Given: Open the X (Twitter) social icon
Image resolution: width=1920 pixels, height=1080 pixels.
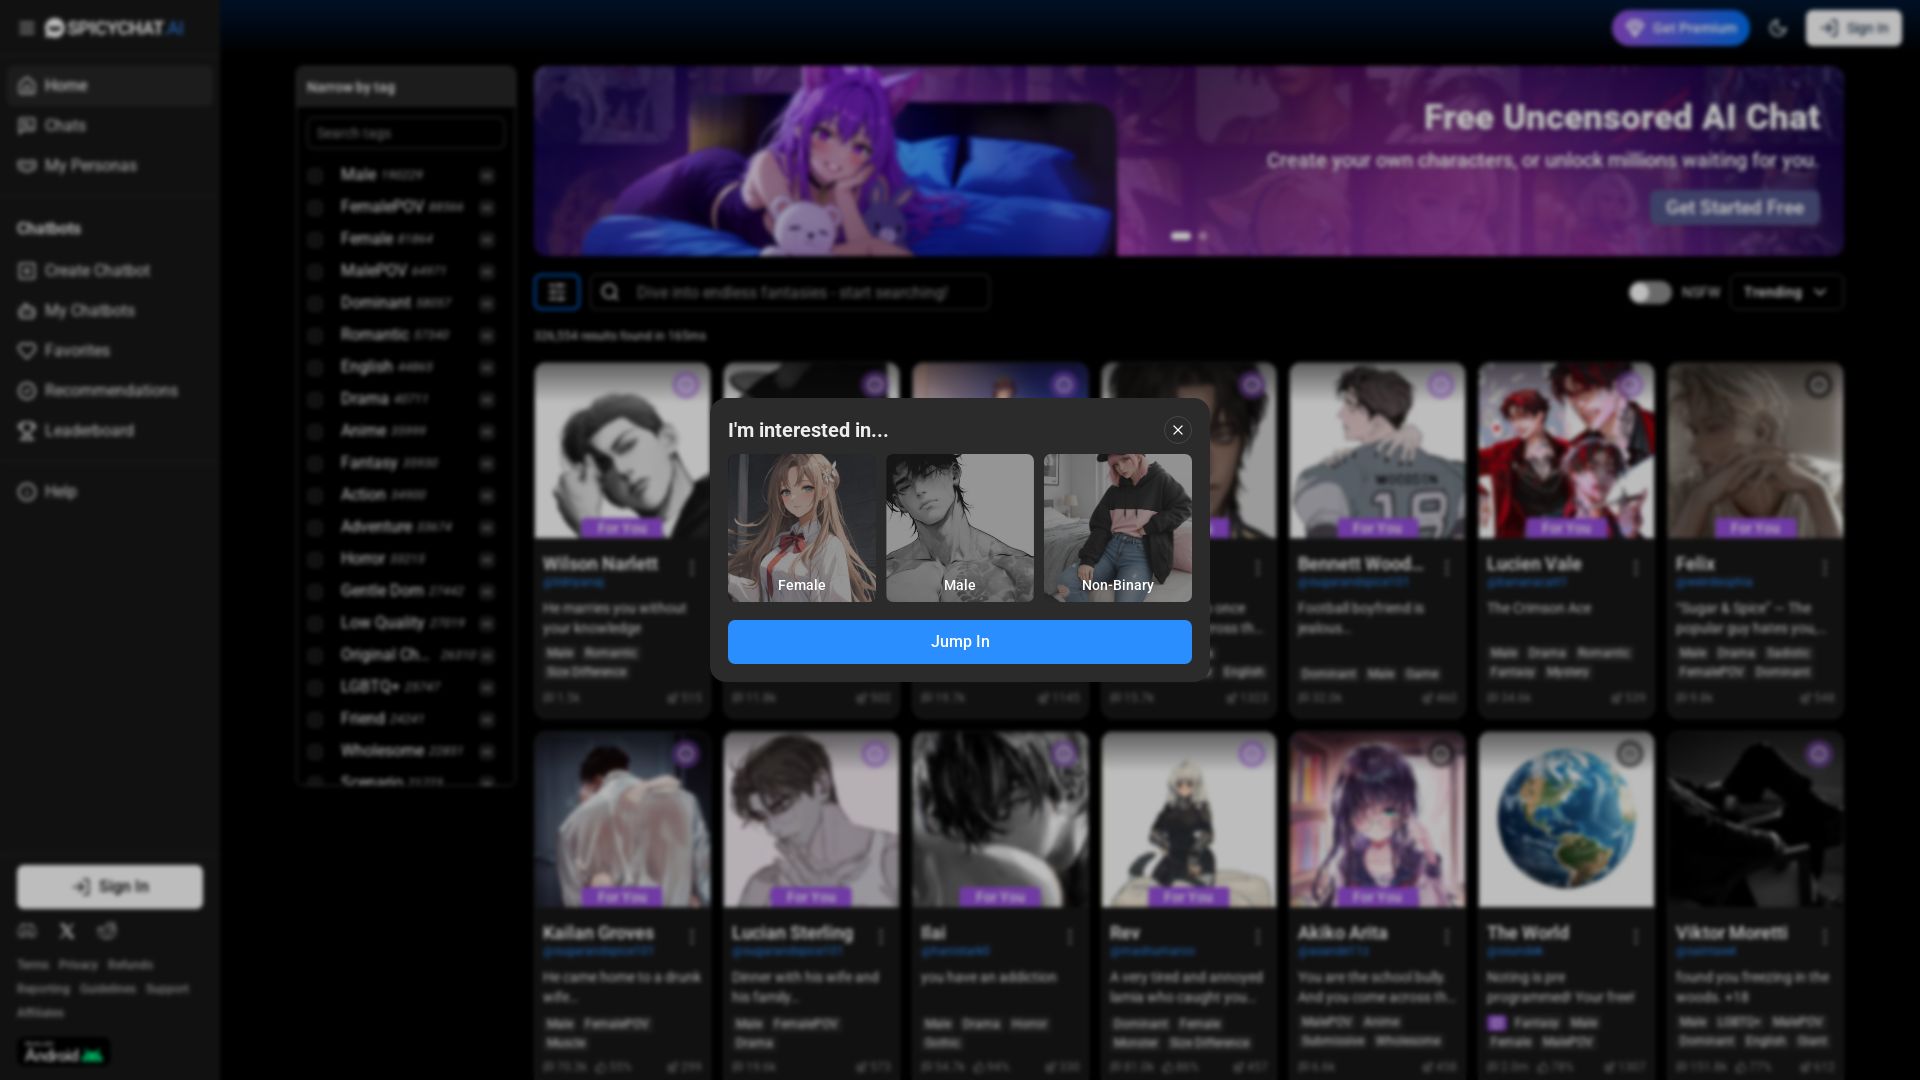Looking at the screenshot, I should (x=67, y=931).
